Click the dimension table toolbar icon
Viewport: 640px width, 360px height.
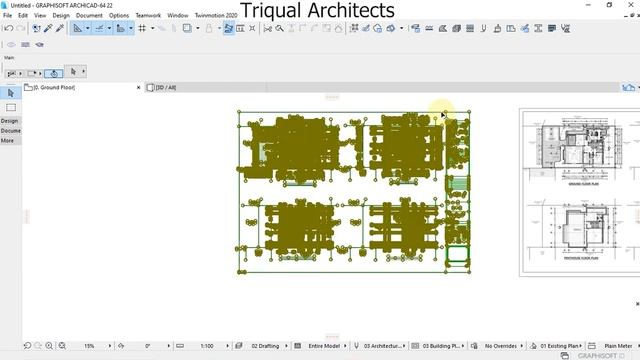pyautogui.click(x=240, y=28)
